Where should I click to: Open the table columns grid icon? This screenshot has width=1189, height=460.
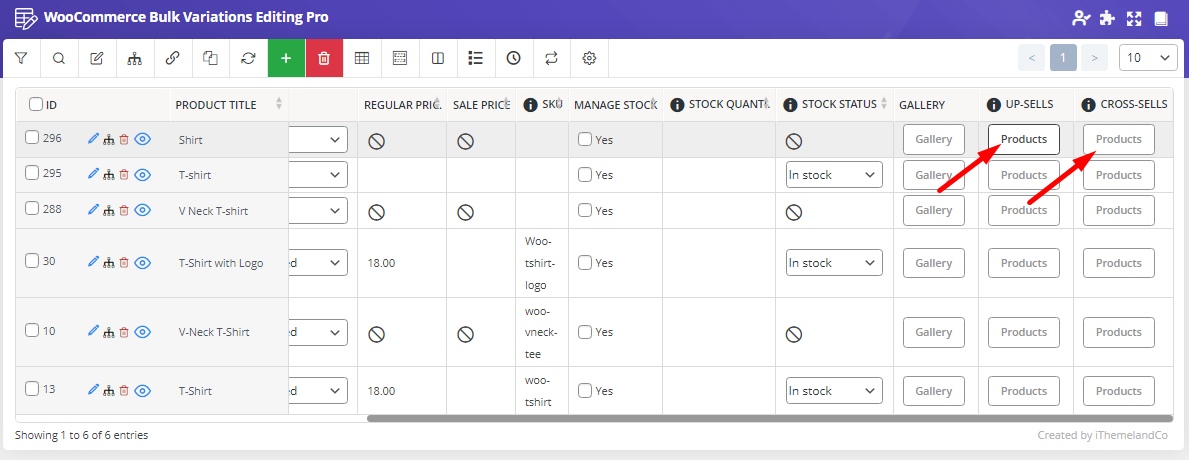pyautogui.click(x=362, y=58)
